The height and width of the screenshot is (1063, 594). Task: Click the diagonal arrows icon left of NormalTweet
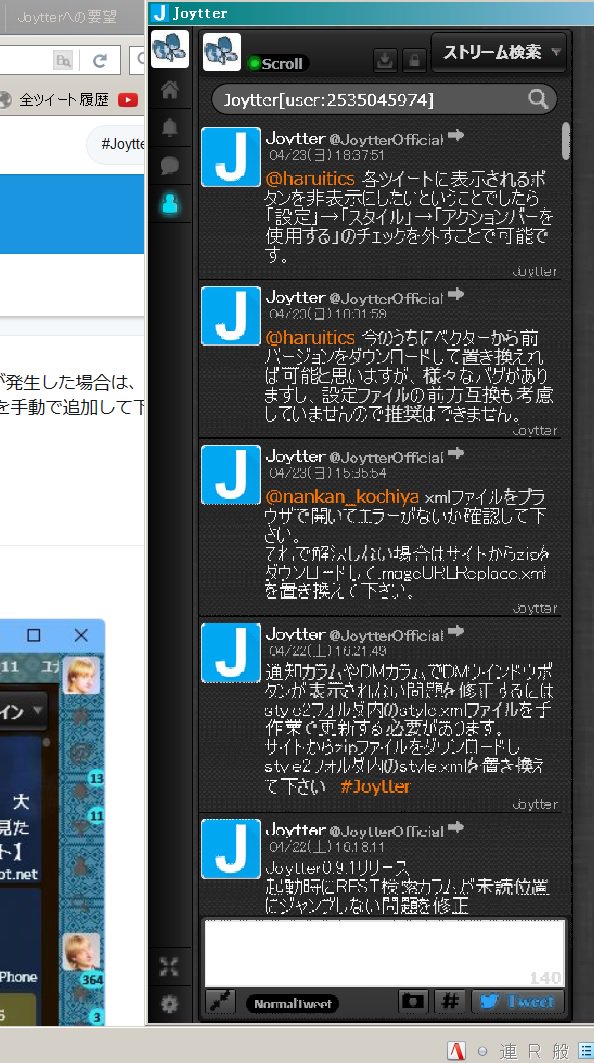pos(220,1002)
